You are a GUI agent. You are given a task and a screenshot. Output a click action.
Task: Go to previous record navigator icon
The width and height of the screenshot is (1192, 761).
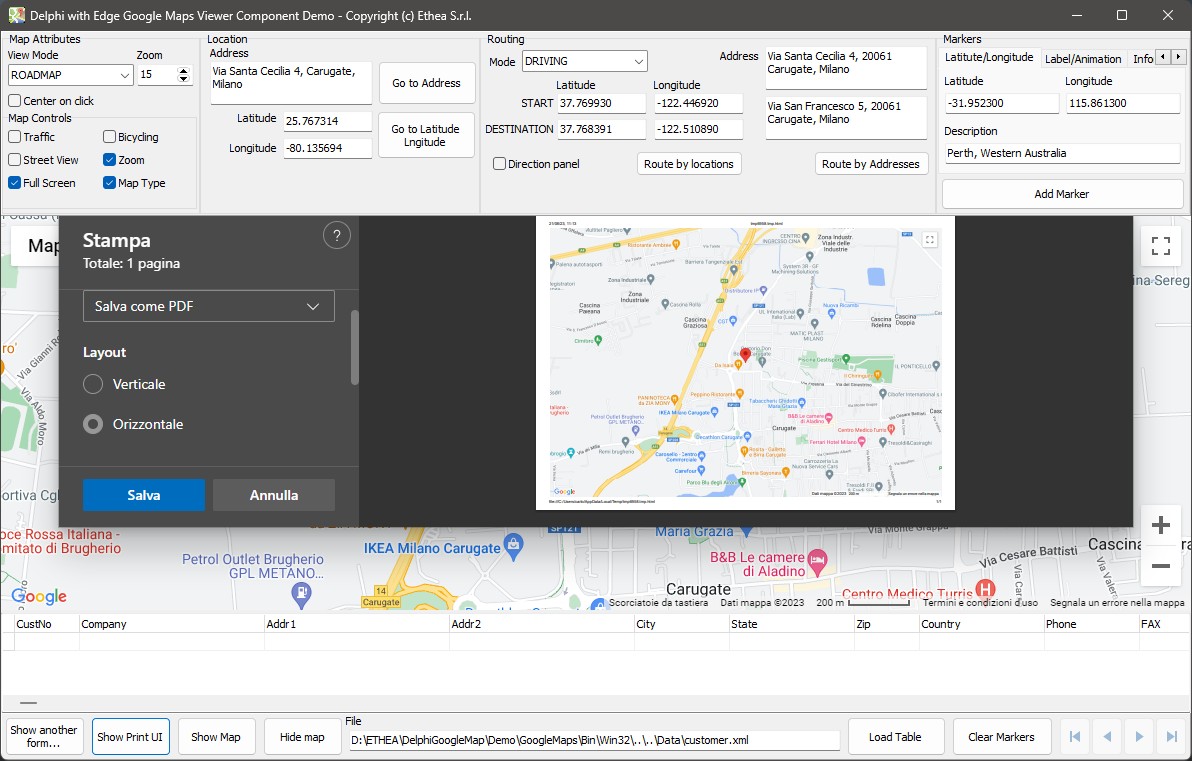coord(1107,736)
